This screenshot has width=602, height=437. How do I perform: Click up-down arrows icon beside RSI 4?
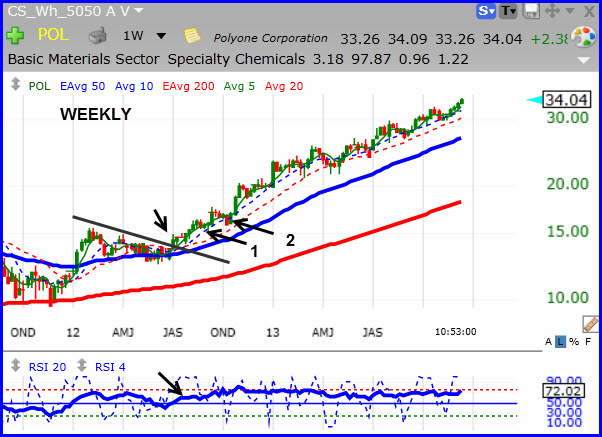[x=82, y=365]
